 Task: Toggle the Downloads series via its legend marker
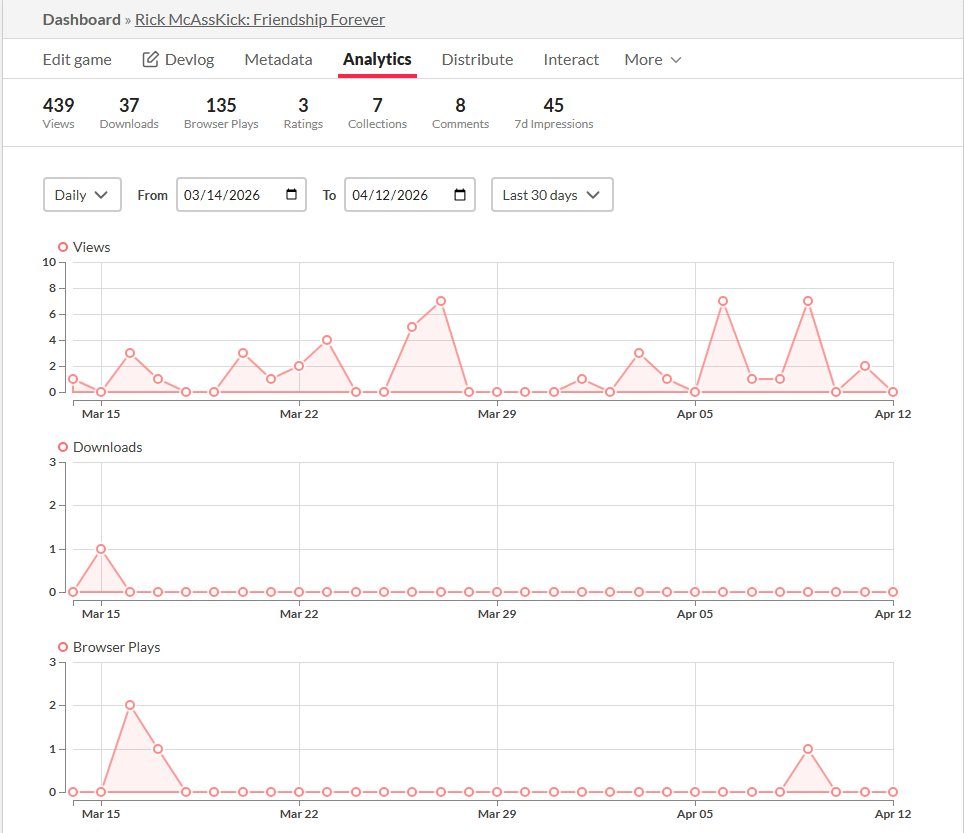click(x=63, y=447)
